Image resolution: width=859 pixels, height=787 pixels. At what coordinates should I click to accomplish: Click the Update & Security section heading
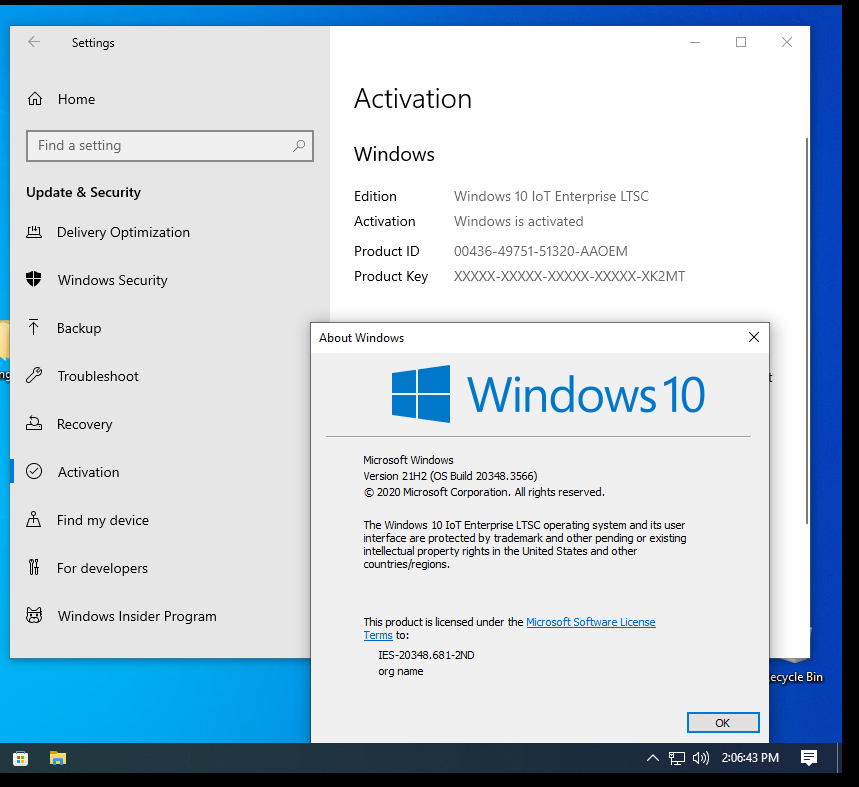pos(83,192)
